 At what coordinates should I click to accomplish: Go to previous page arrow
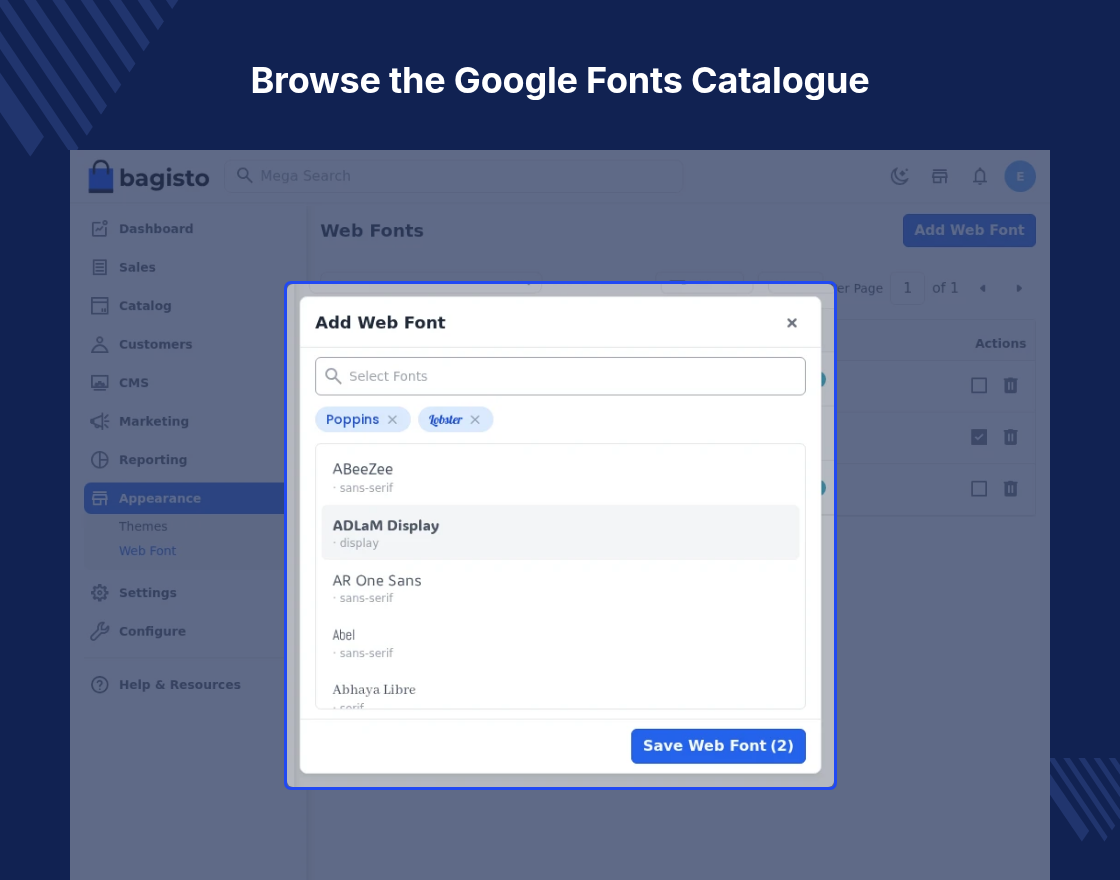[983, 289]
